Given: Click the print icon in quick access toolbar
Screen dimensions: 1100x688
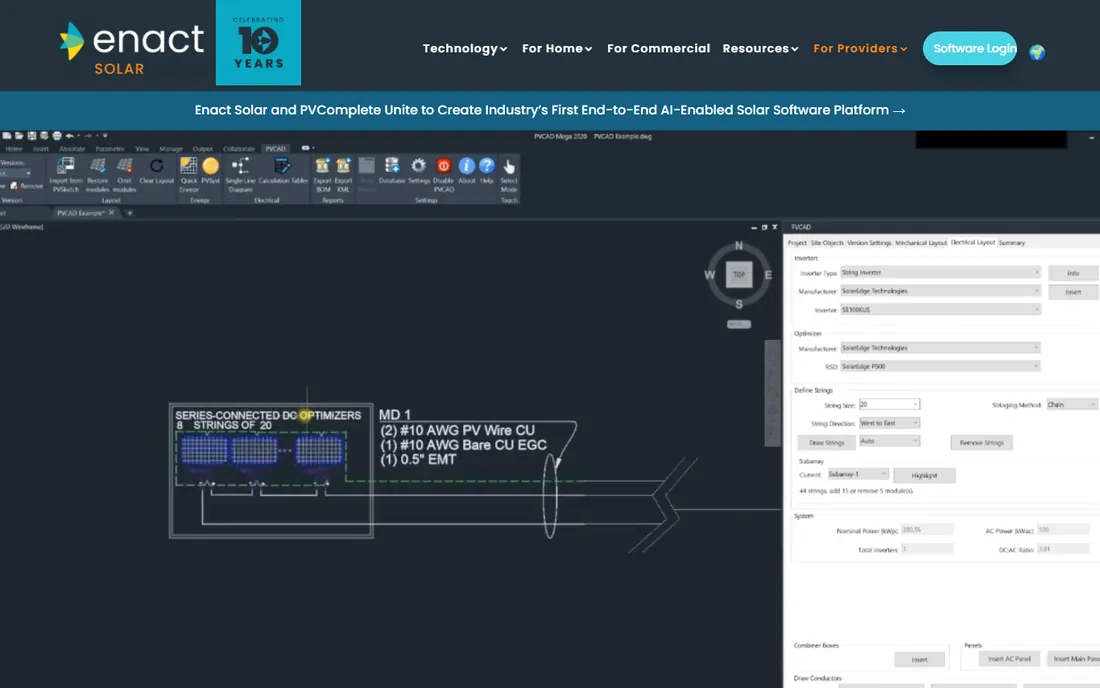Looking at the screenshot, I should pos(57,135).
